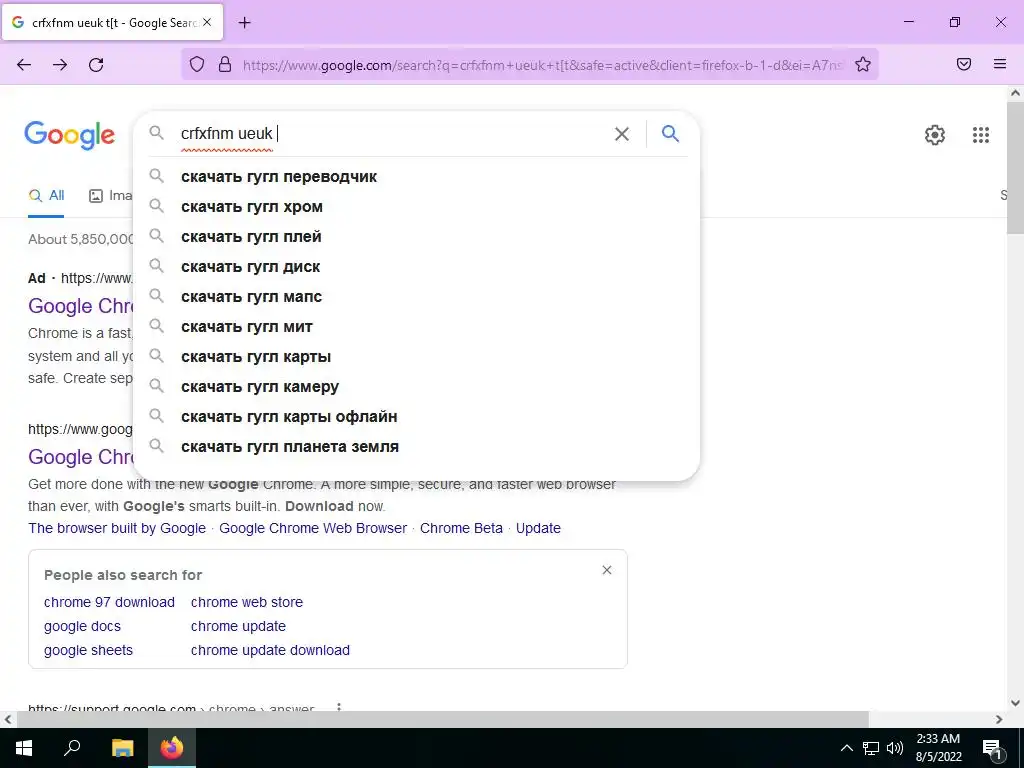Screen dimensions: 1024x768
Task: Open The browser built by Google link
Action: click(x=117, y=528)
